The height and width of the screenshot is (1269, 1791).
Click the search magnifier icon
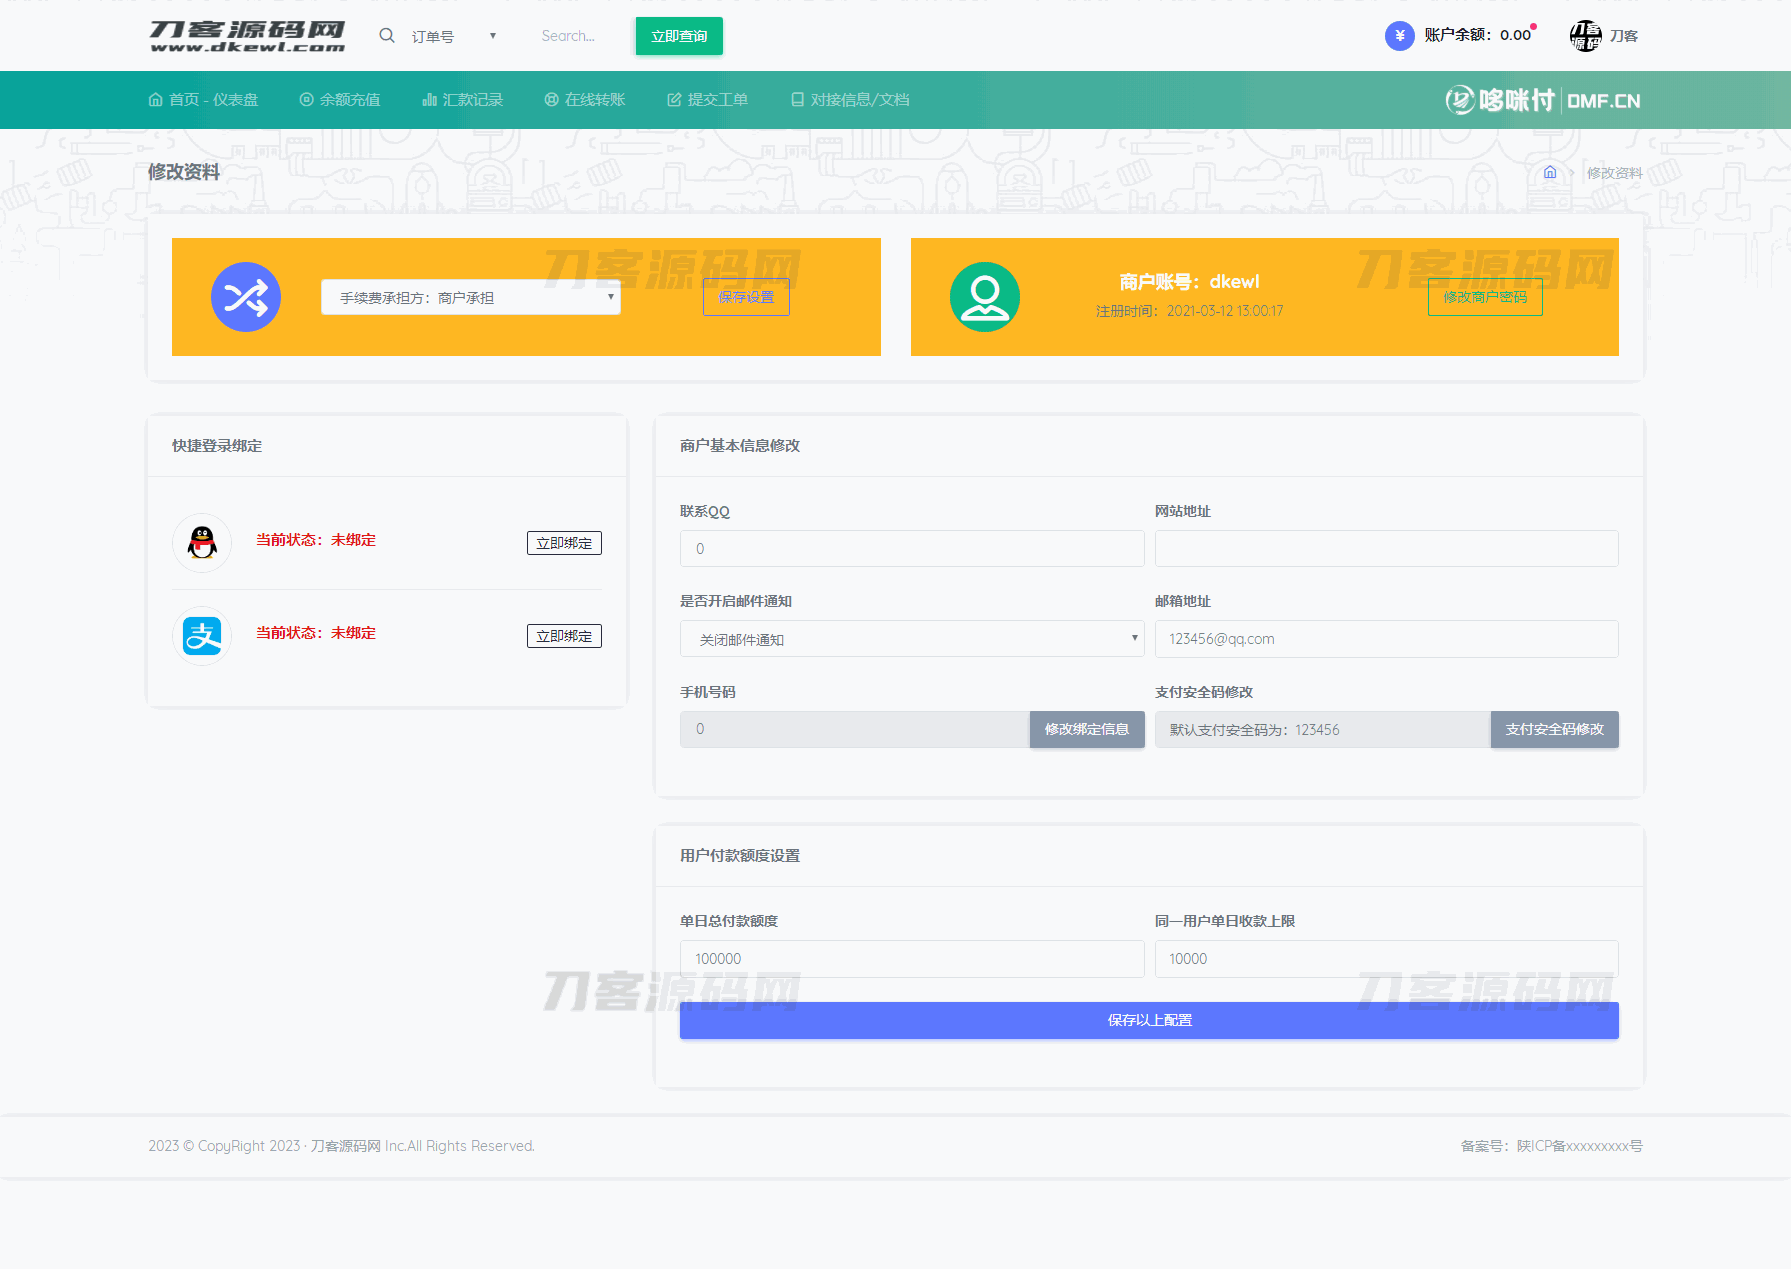coord(387,36)
